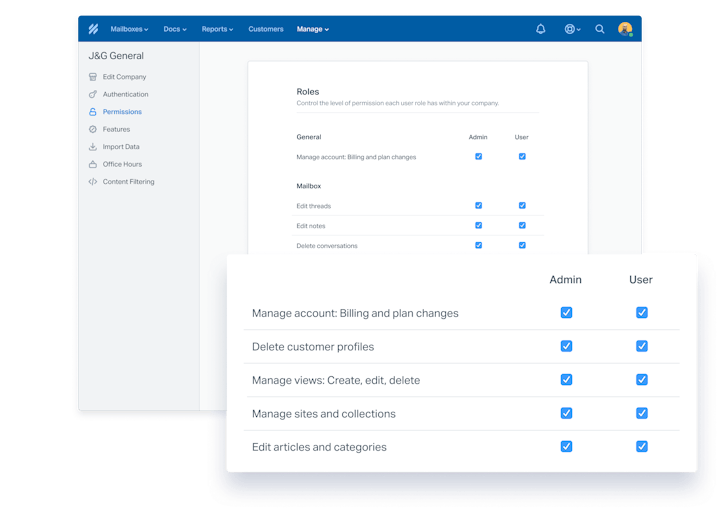Open search with the magnifier icon
This screenshot has width=720, height=511.
(600, 29)
